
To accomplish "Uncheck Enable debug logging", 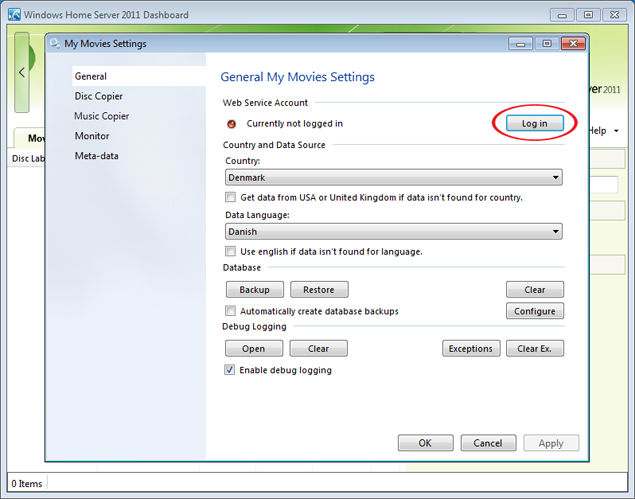I will [x=231, y=370].
